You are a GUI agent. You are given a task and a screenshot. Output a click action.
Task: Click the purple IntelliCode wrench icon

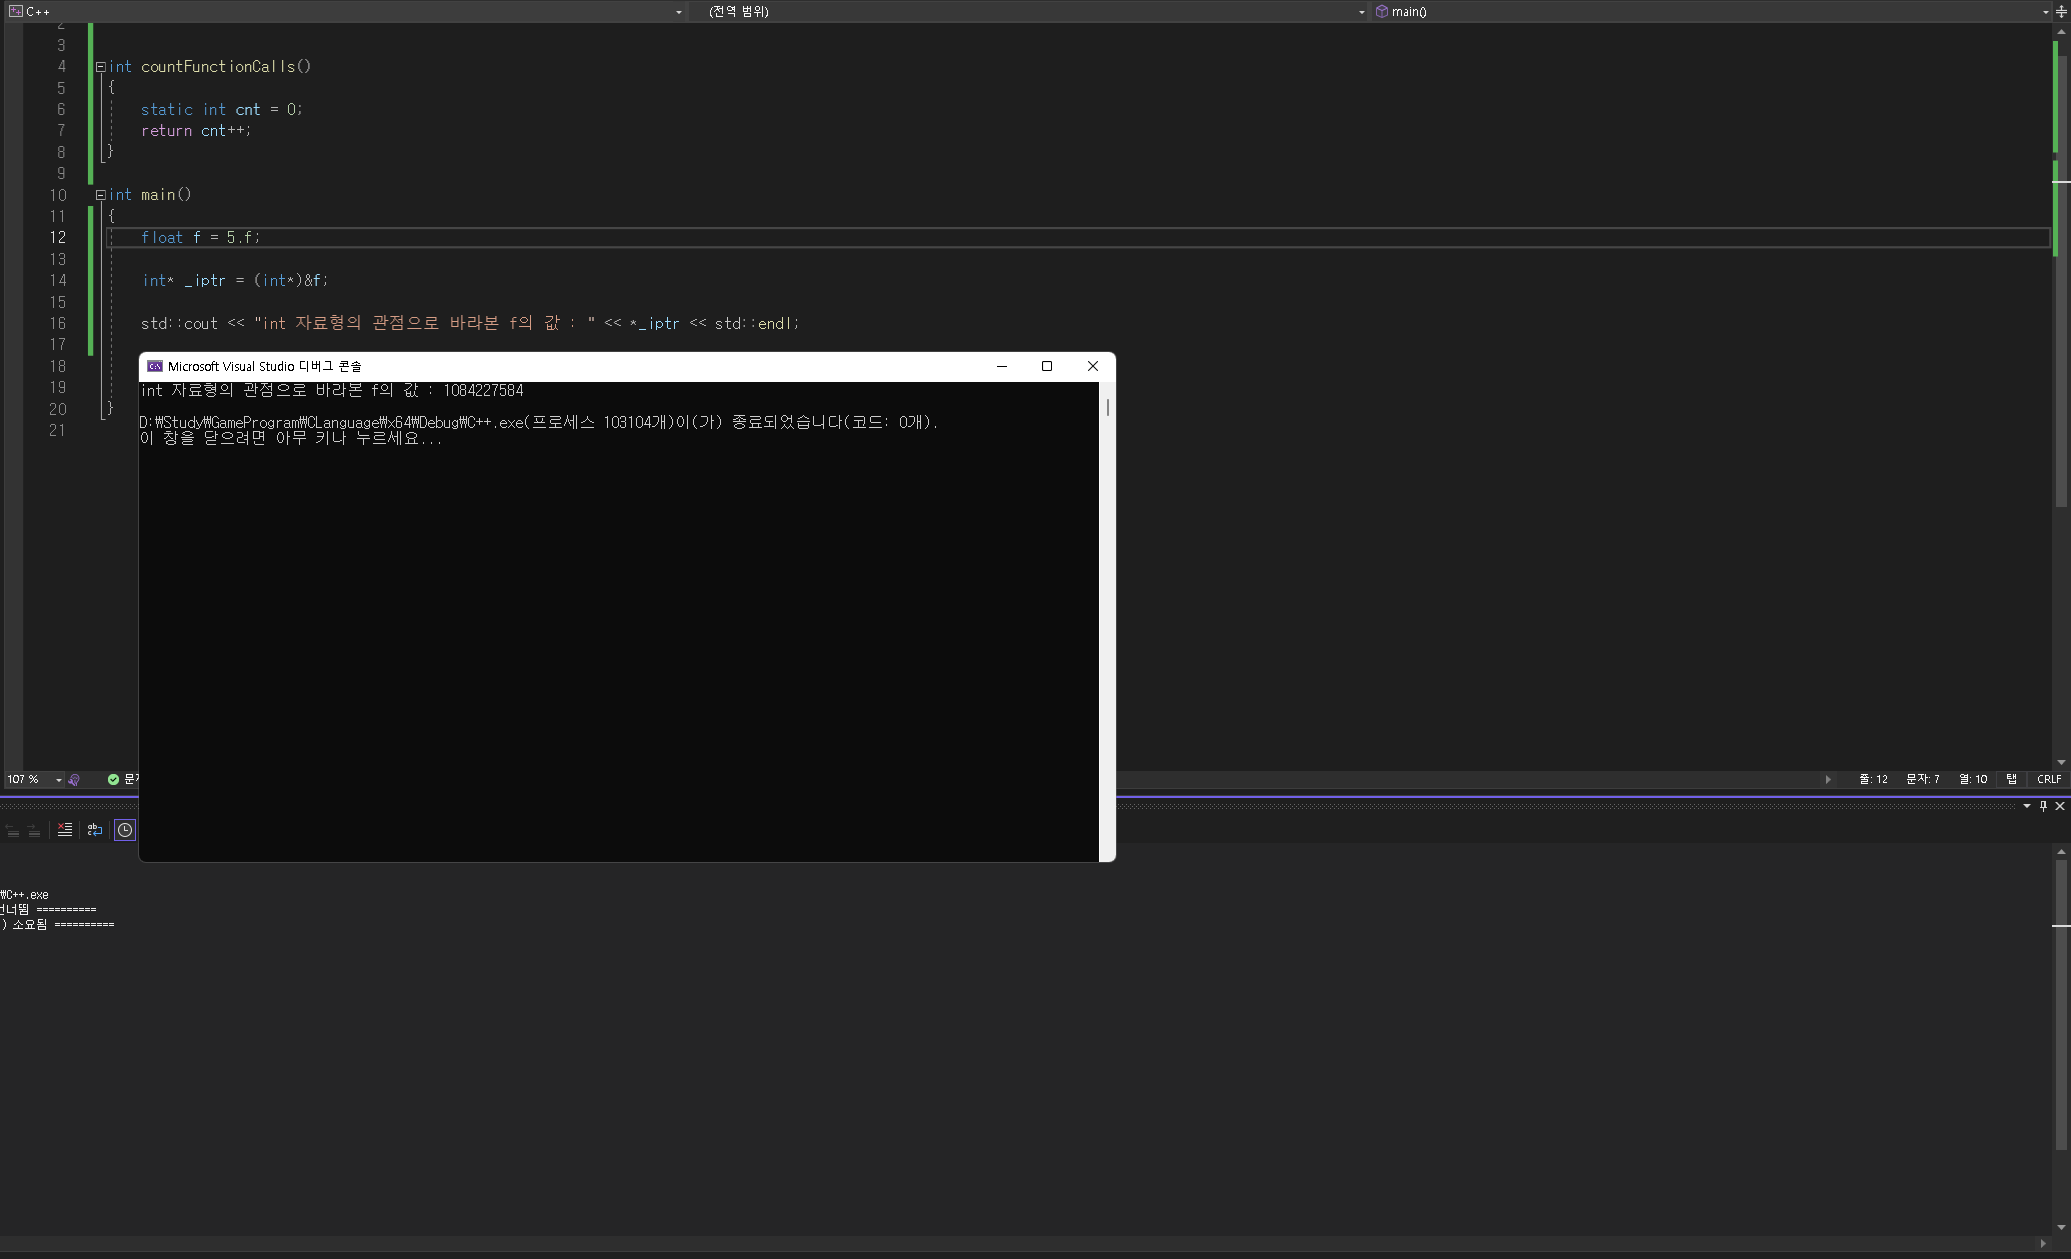click(74, 780)
